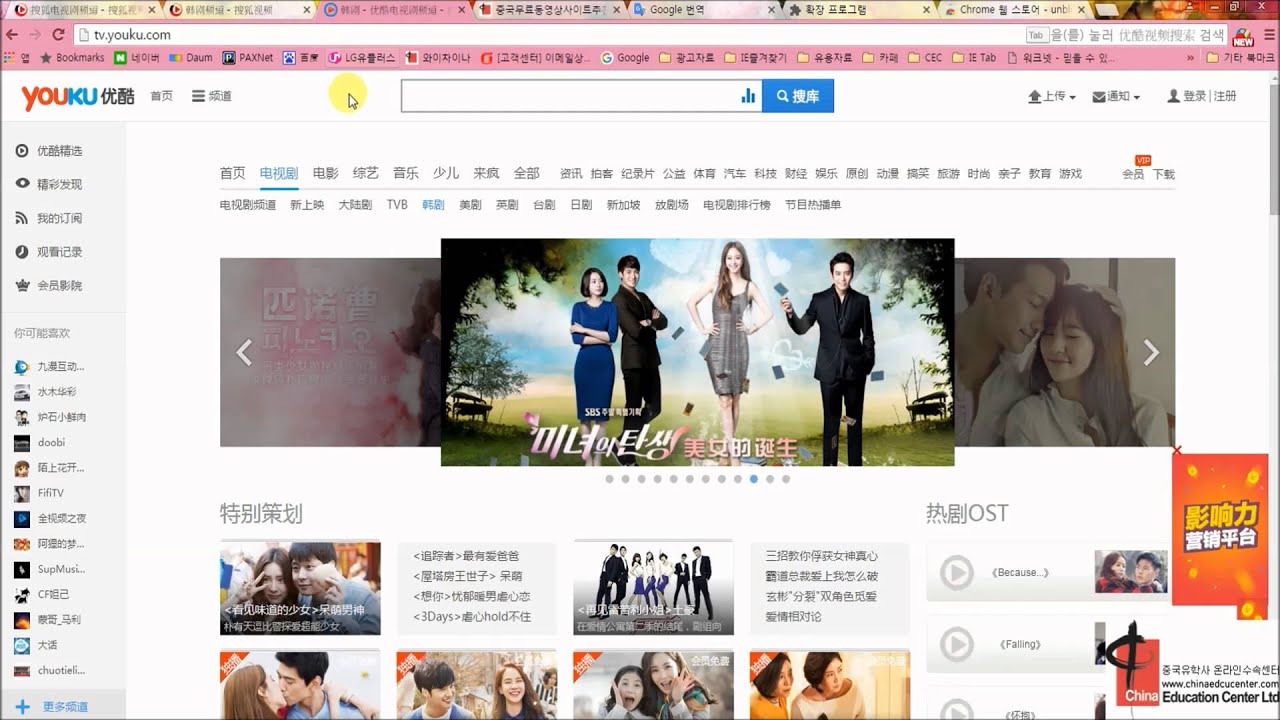Click the 登录 login link

(x=1194, y=96)
